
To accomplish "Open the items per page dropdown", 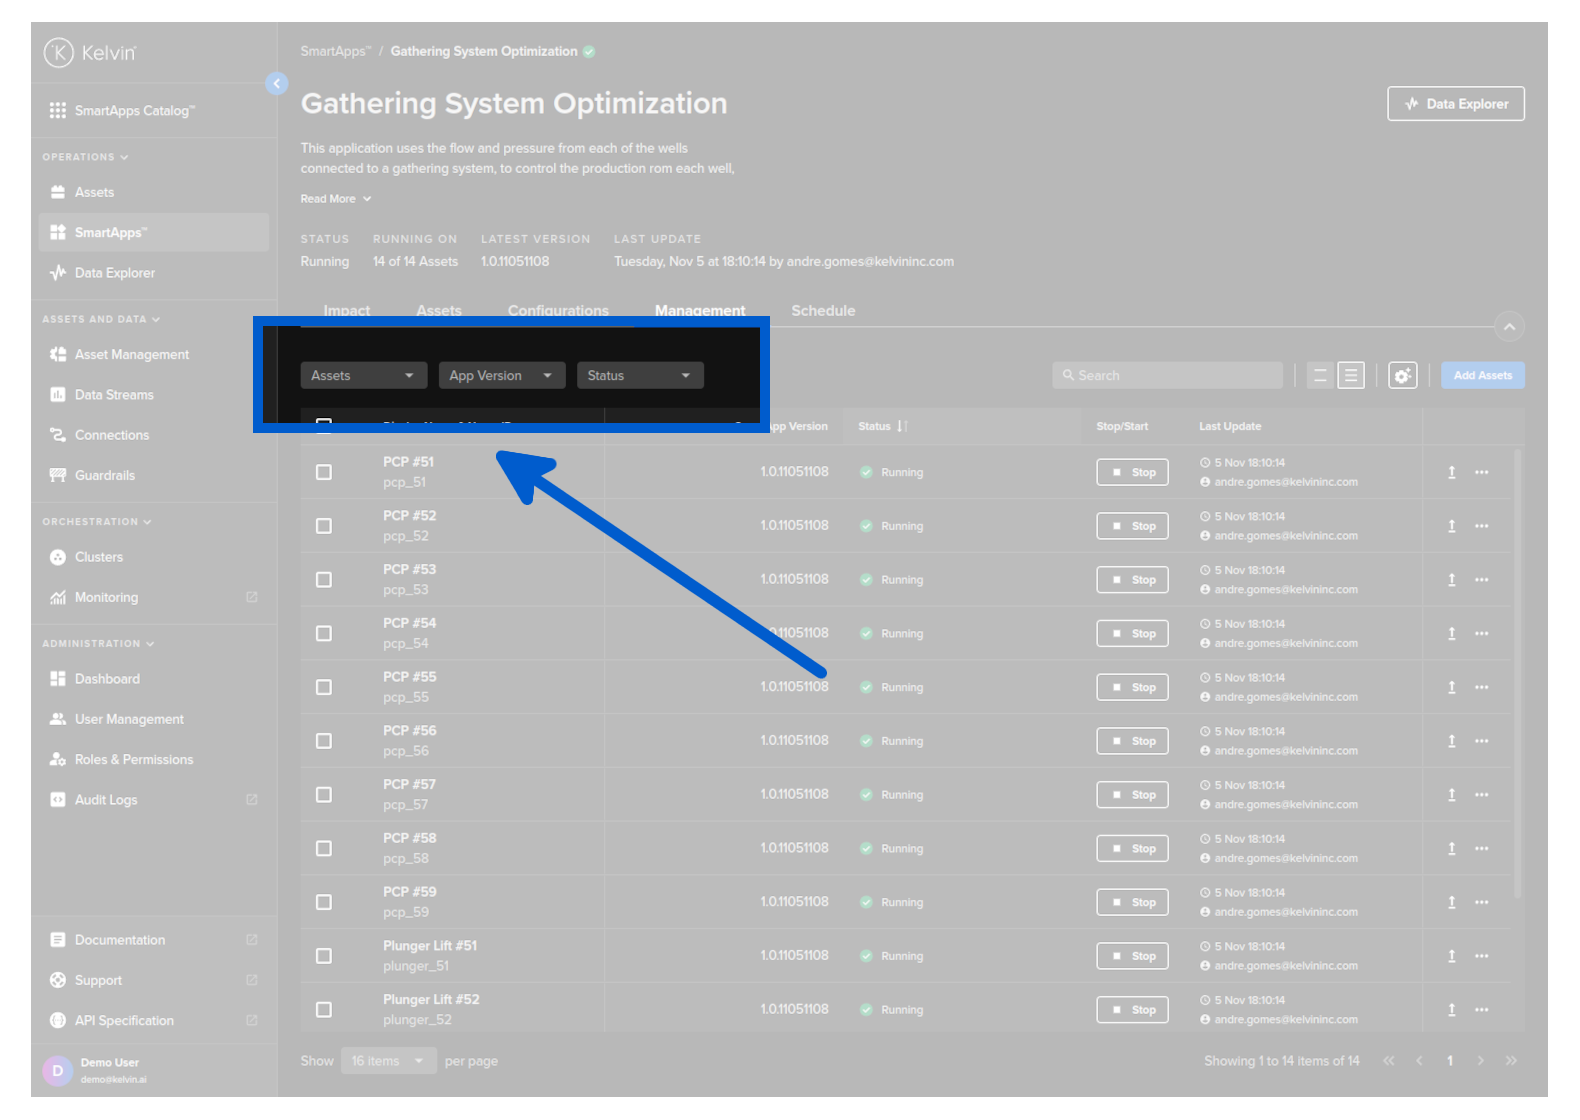I will point(387,1061).
